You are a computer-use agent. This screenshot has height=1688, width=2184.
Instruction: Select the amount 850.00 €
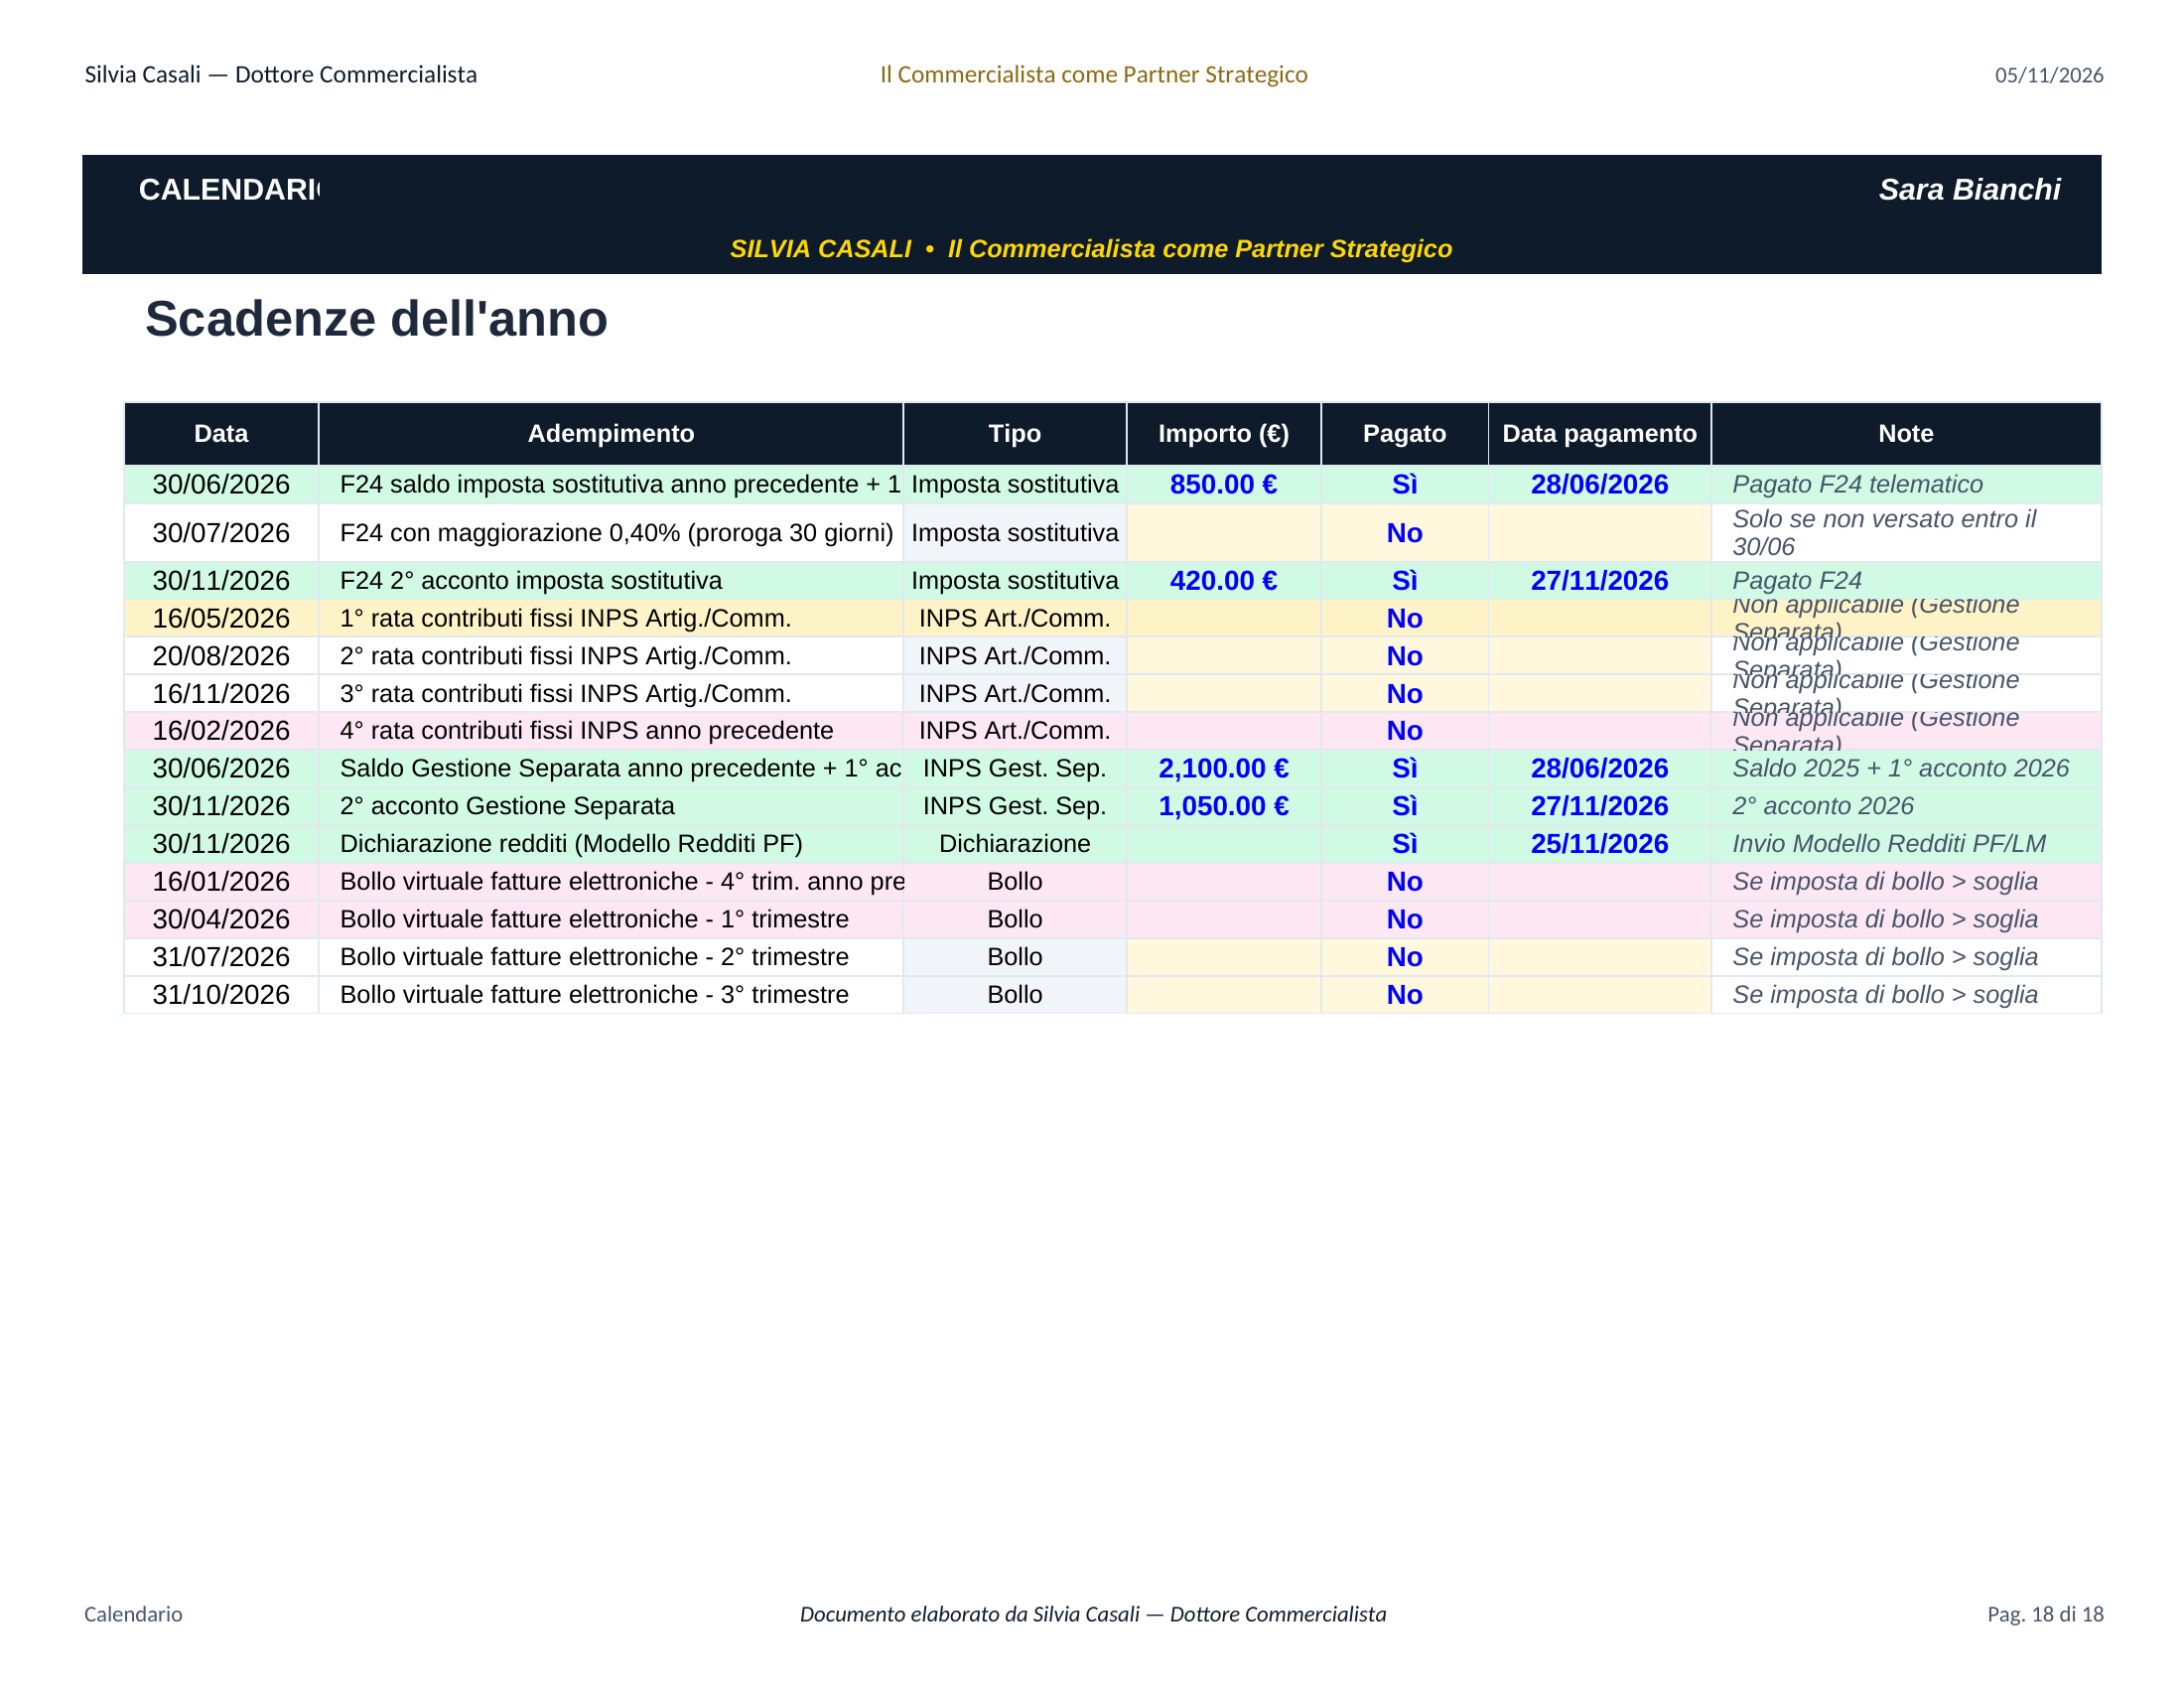click(x=1223, y=484)
